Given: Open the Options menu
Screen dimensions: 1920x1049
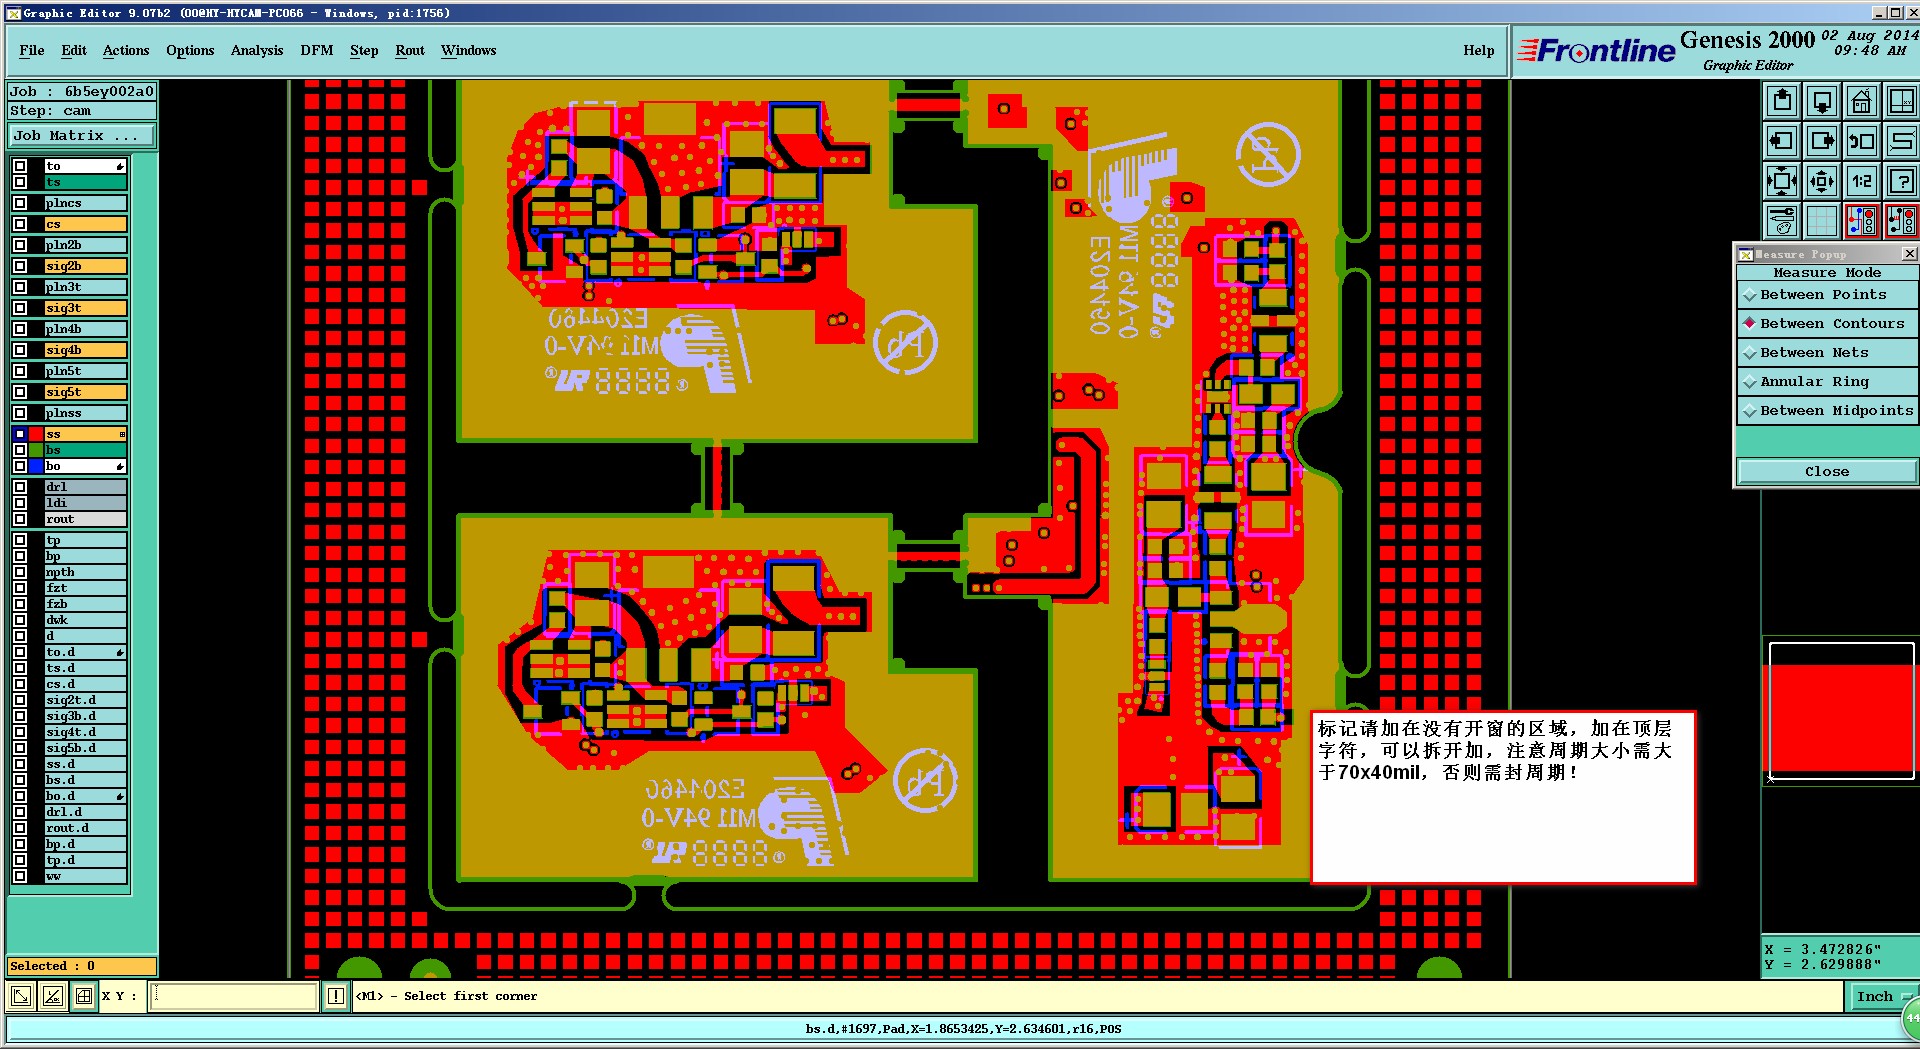Looking at the screenshot, I should [x=190, y=51].
